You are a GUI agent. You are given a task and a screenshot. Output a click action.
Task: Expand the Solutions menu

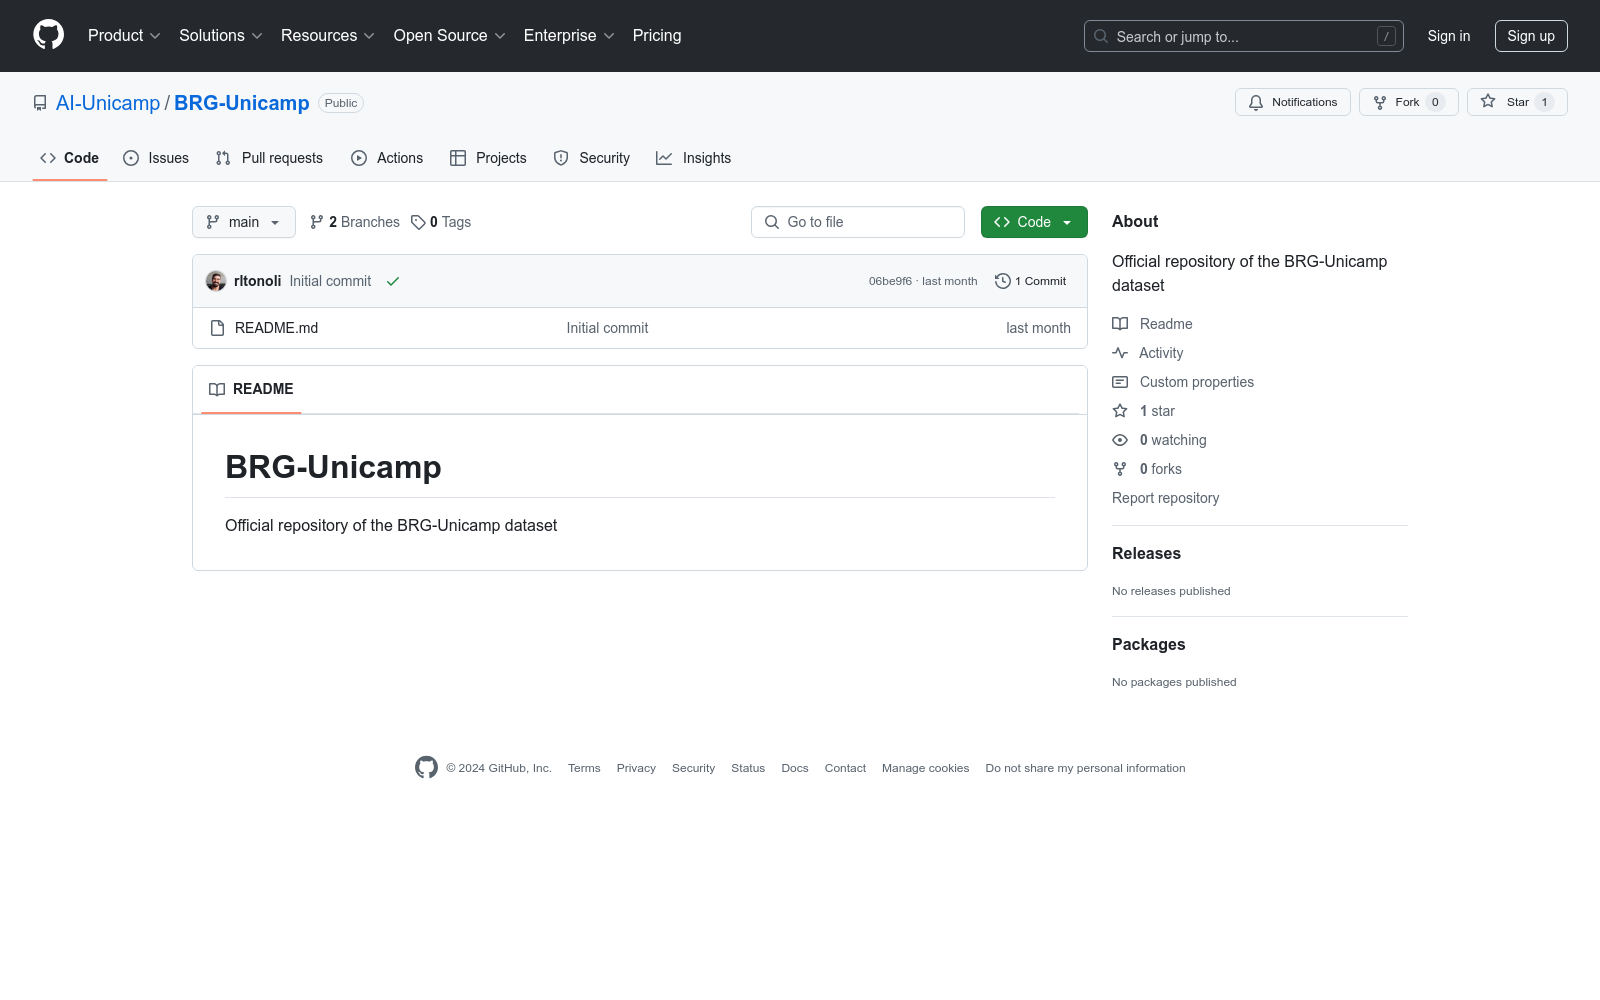pyautogui.click(x=220, y=36)
